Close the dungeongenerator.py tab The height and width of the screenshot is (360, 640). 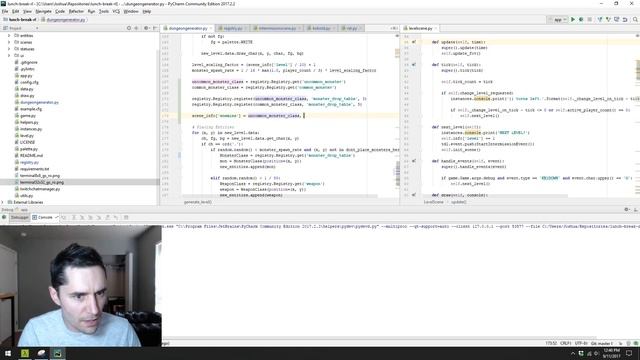tap(211, 29)
